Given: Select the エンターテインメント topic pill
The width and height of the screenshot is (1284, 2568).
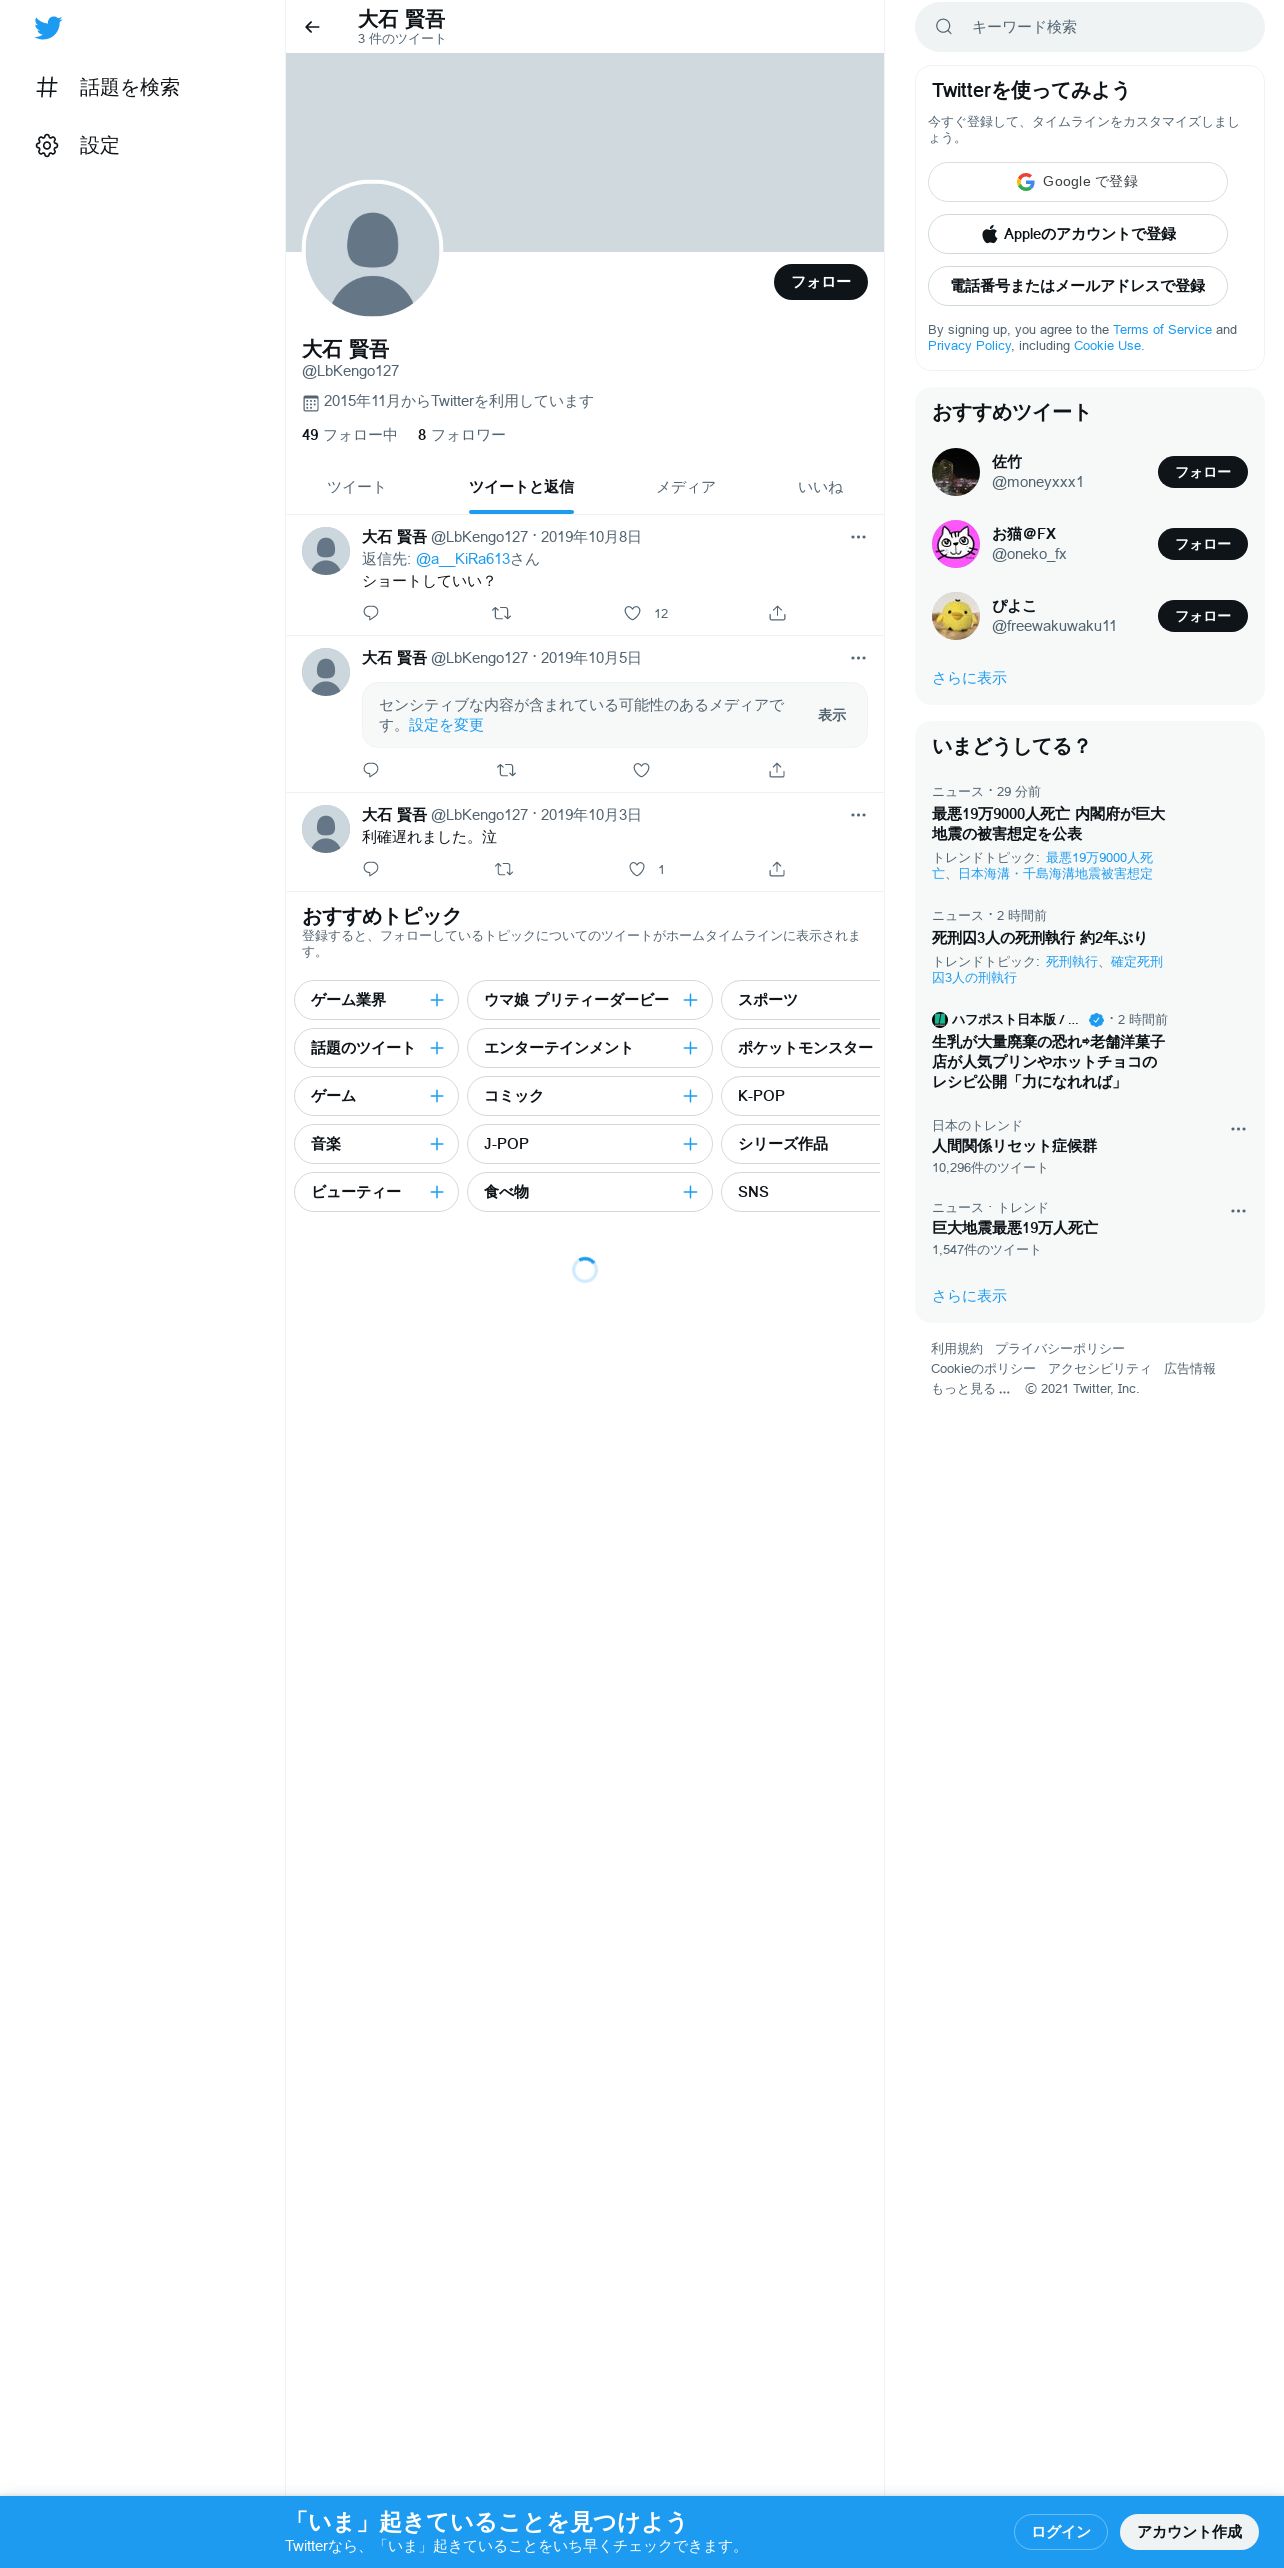Looking at the screenshot, I should click(x=590, y=1048).
